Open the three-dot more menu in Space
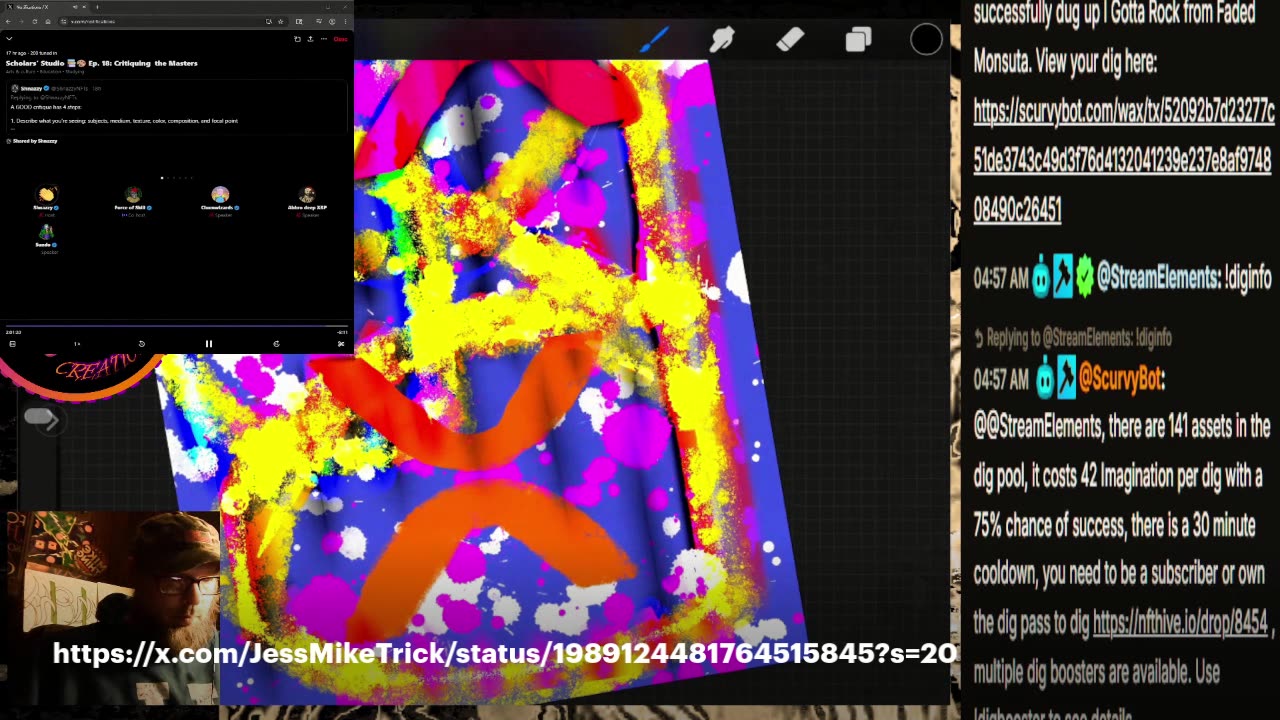 click(323, 39)
